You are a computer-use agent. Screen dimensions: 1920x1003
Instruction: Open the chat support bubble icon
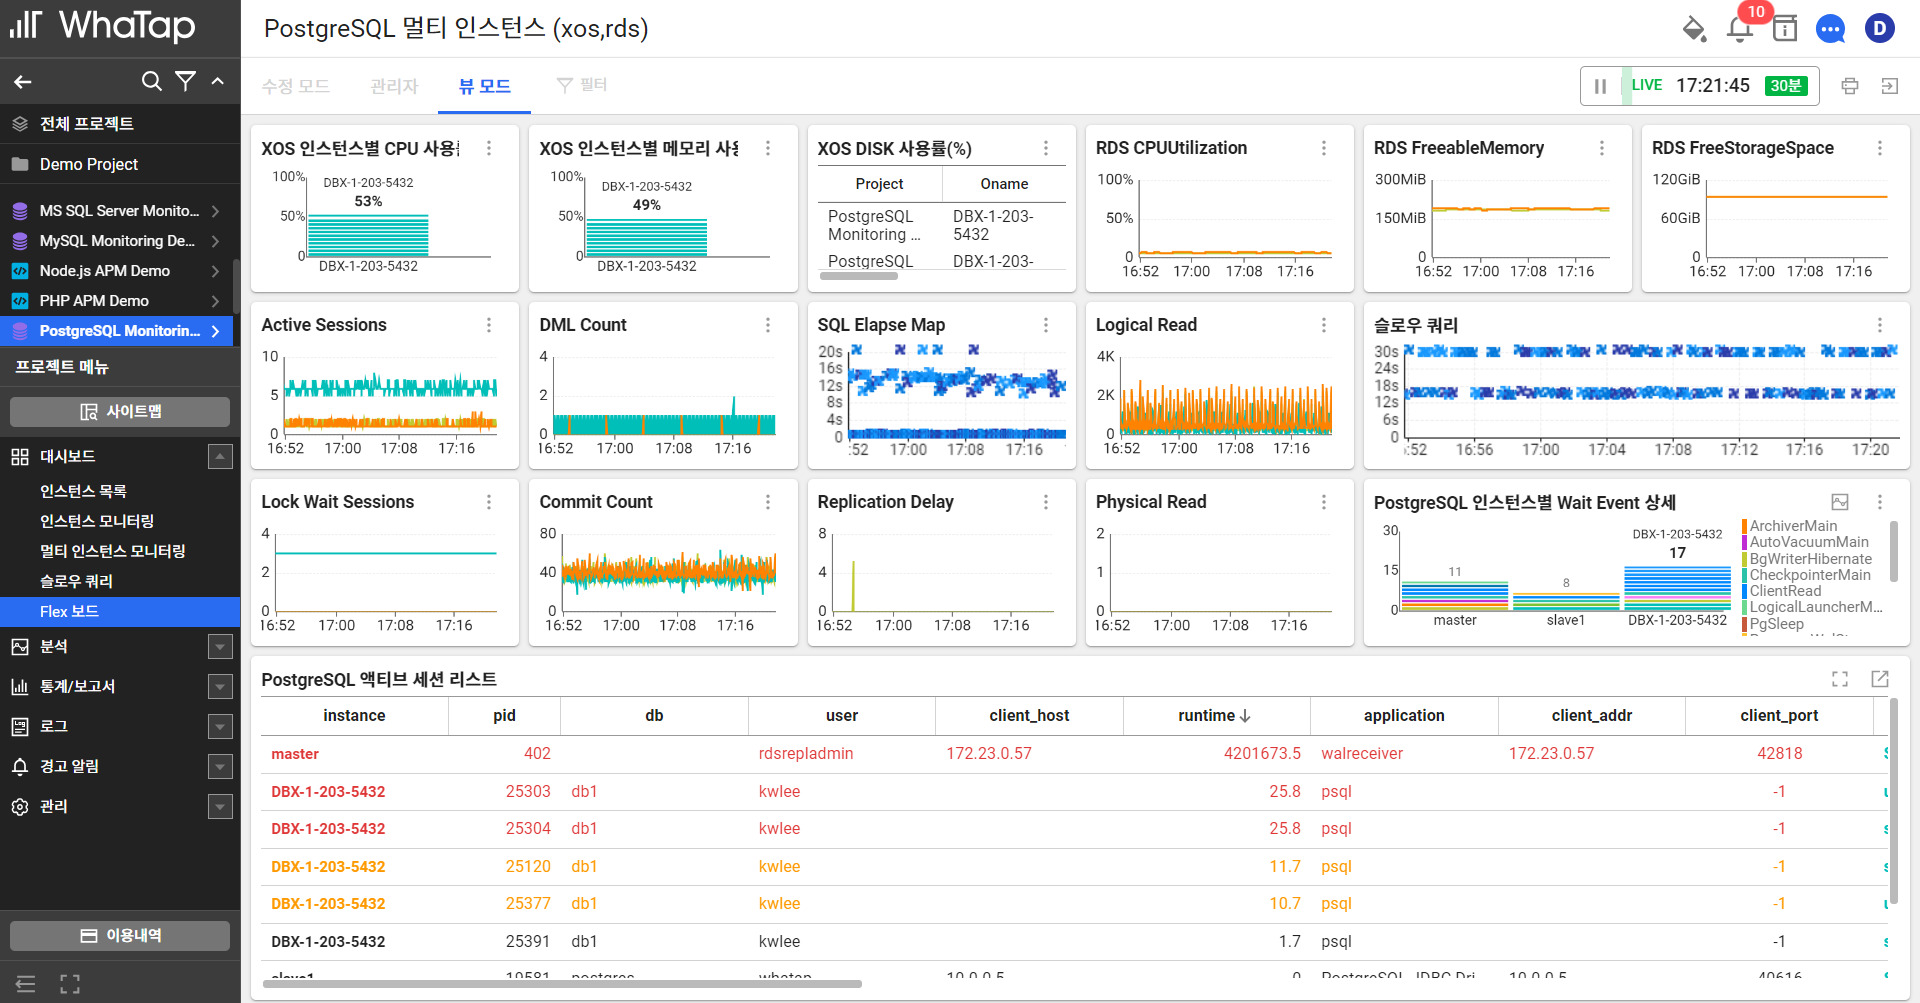click(1831, 29)
